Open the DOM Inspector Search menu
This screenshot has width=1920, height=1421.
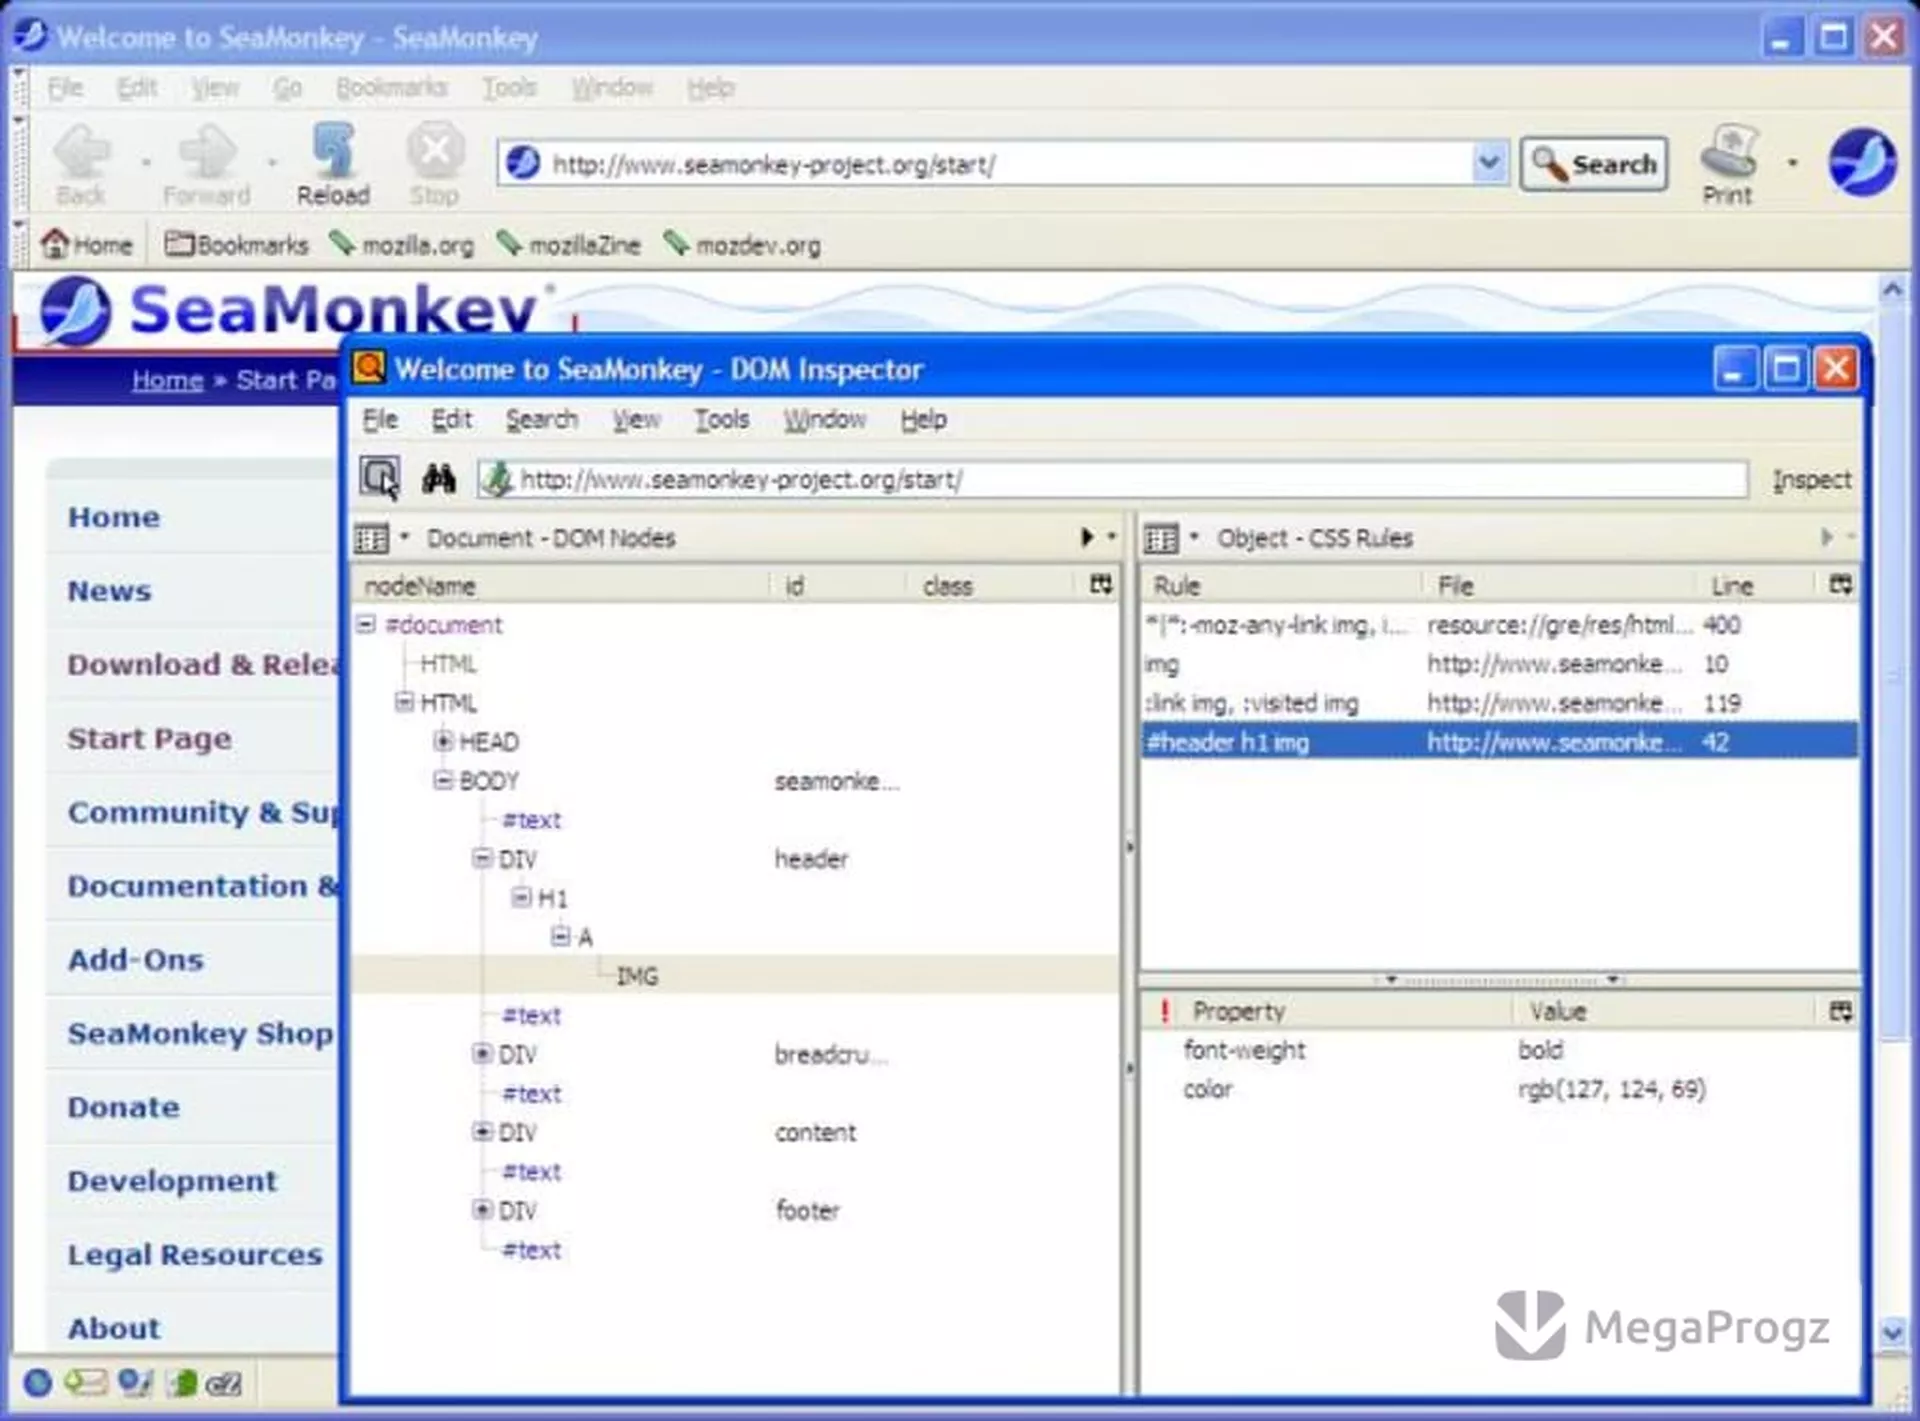(541, 419)
